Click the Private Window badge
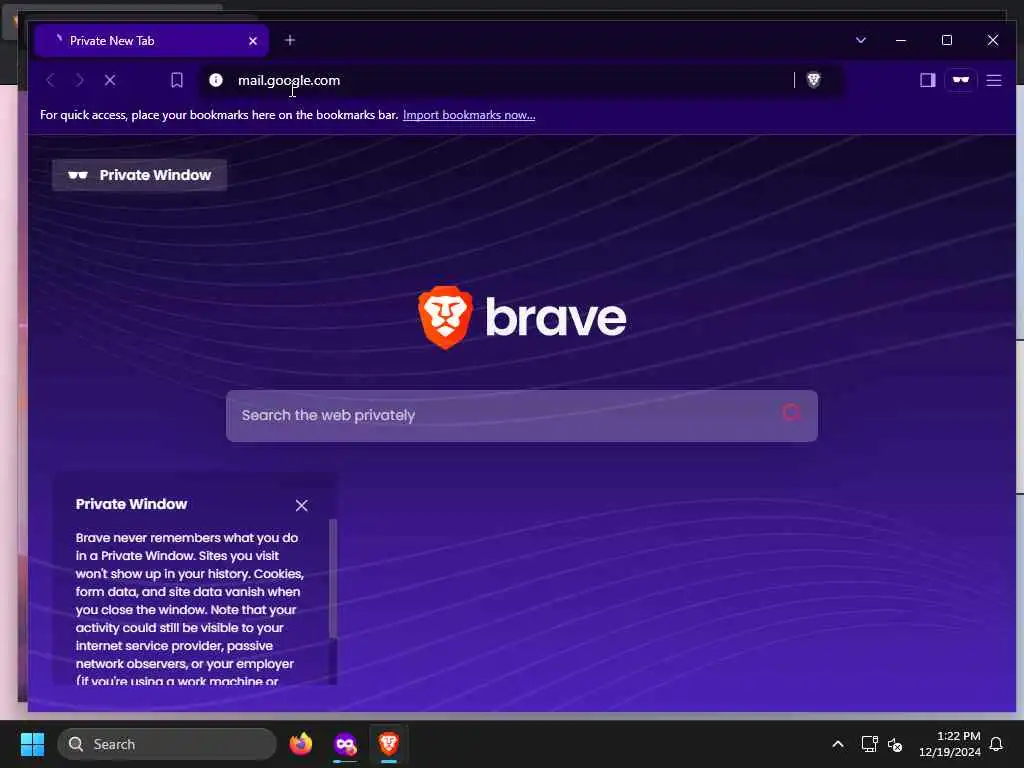The image size is (1024, 768). (x=140, y=175)
